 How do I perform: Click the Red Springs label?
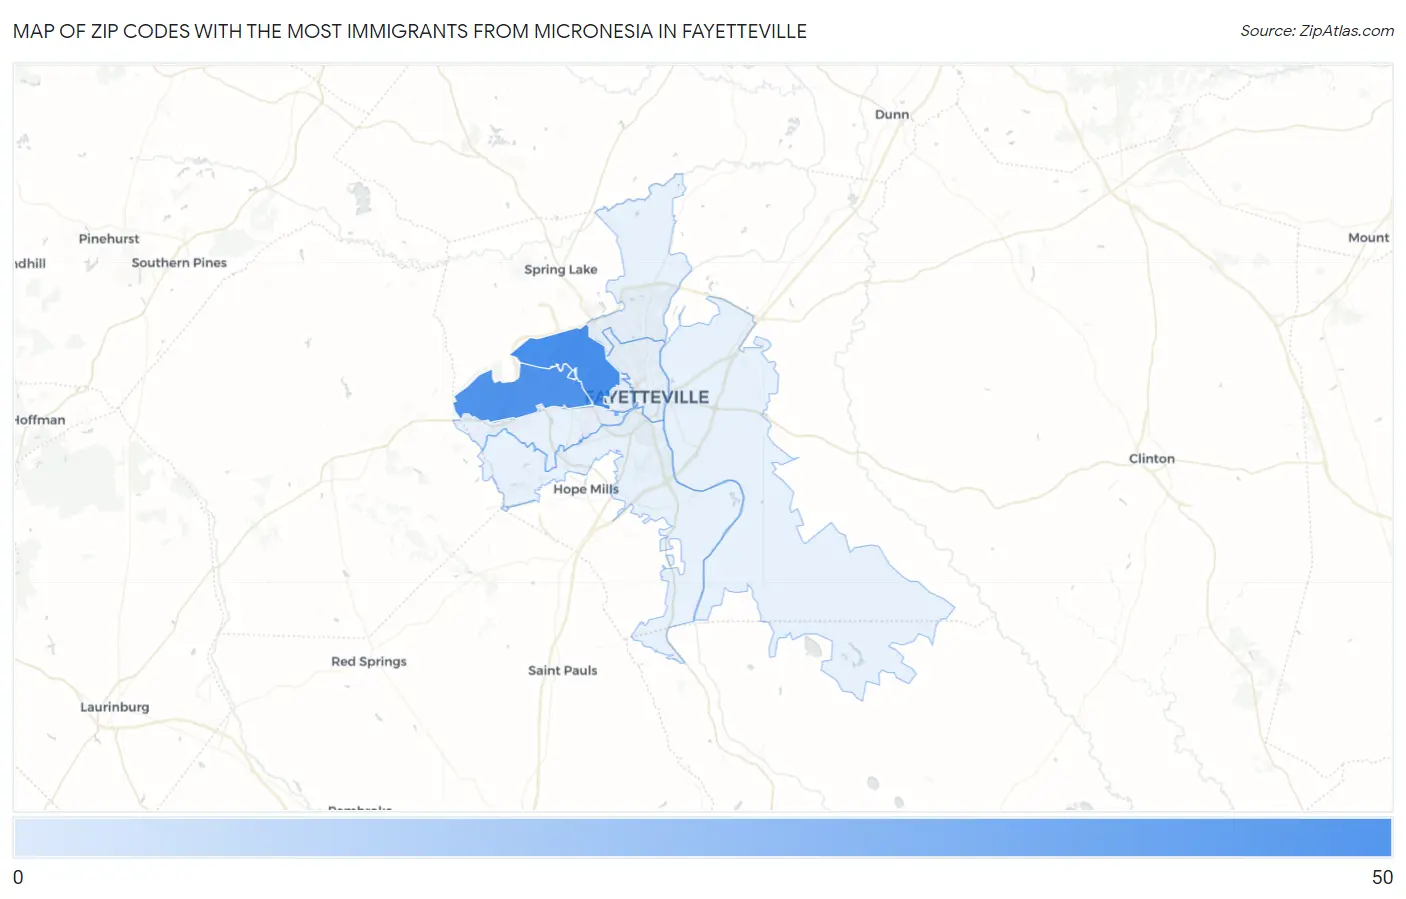tap(369, 661)
